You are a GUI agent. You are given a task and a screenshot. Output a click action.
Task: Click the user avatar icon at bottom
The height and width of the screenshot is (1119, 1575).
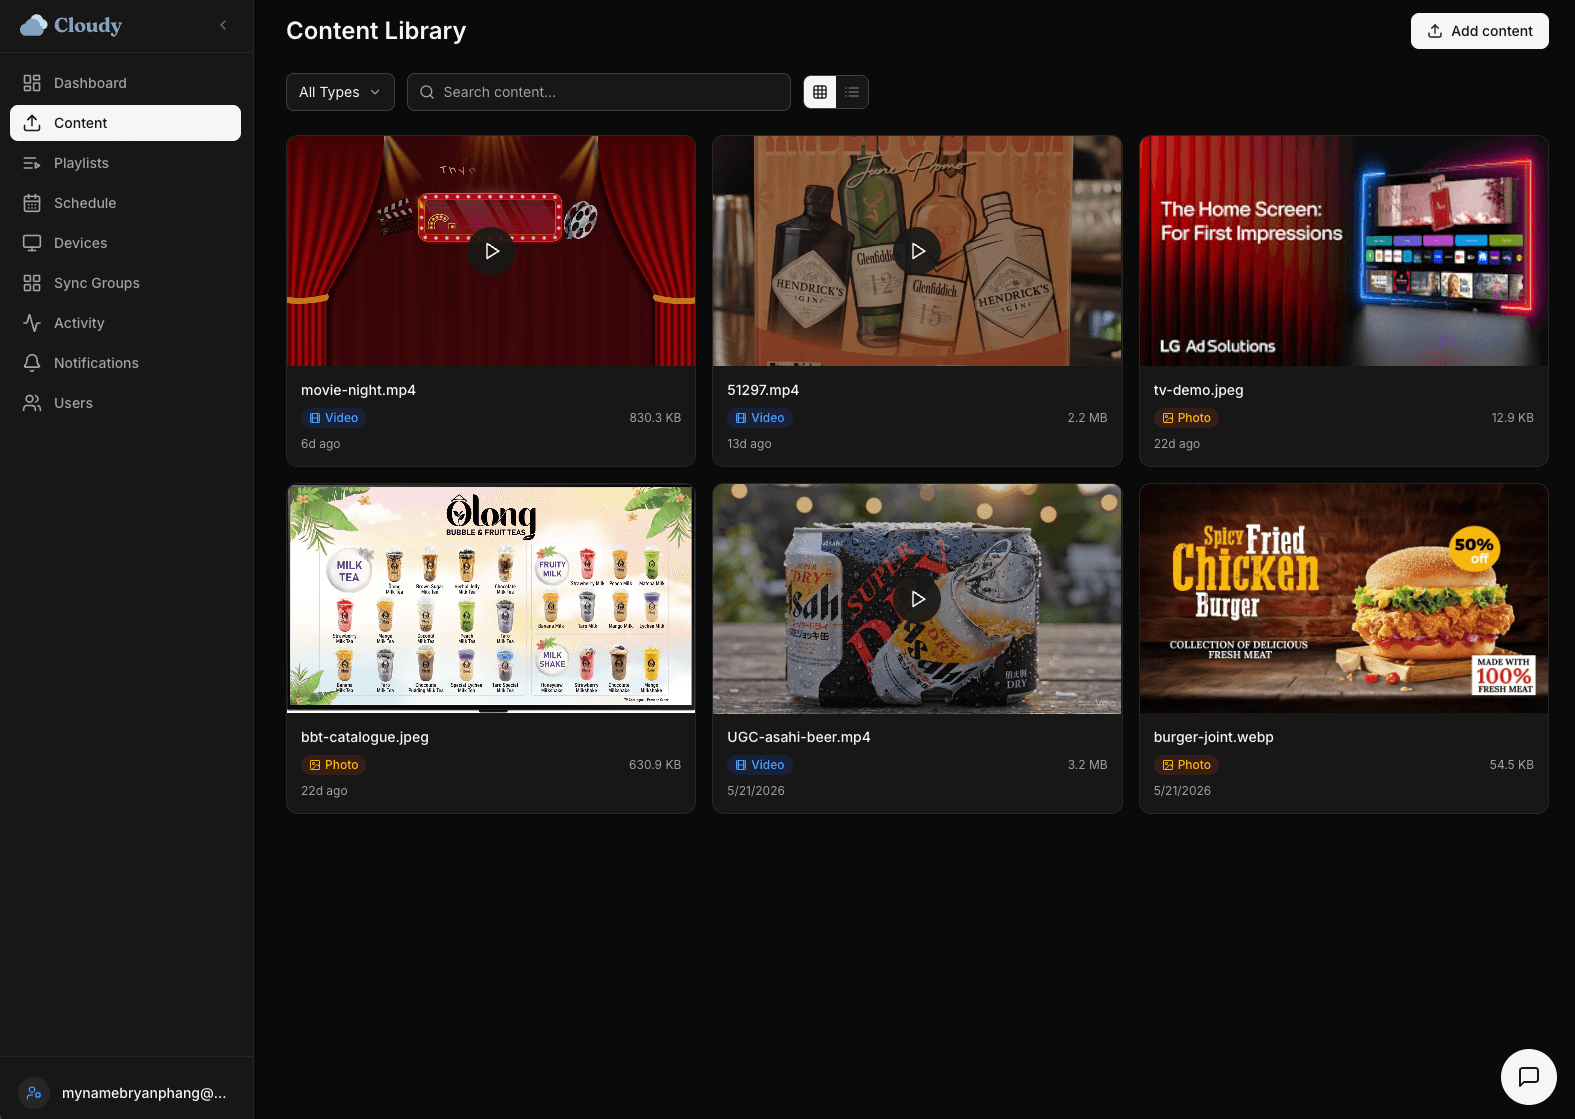[34, 1093]
